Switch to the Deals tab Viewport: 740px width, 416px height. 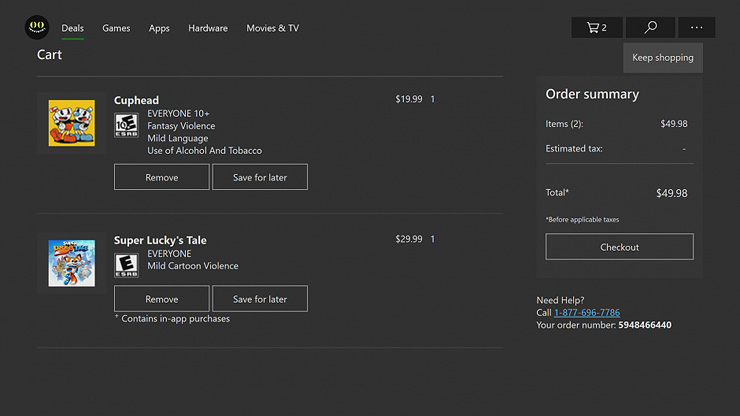coord(72,28)
